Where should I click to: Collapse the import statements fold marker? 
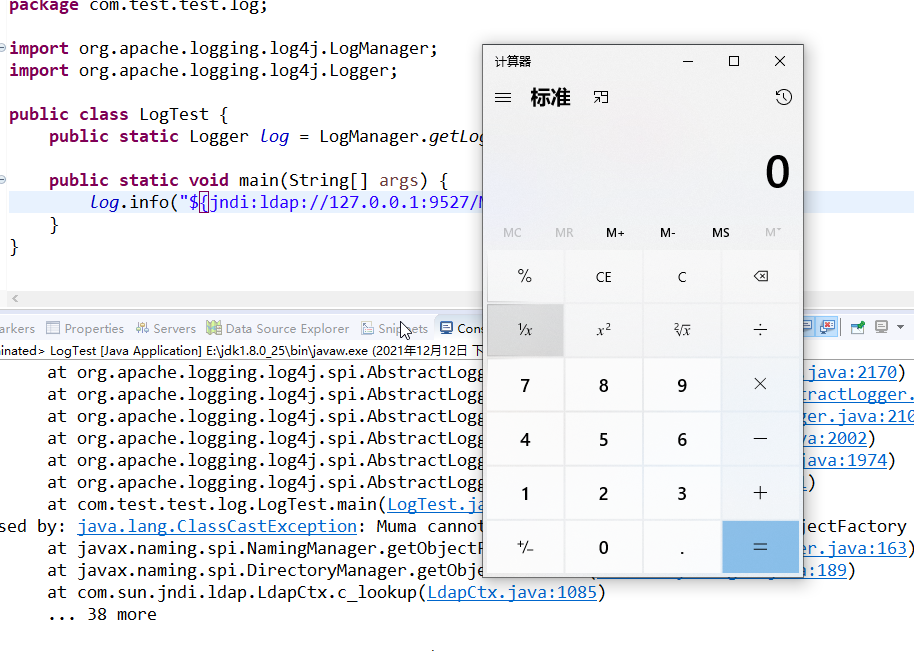pyautogui.click(x=3, y=48)
